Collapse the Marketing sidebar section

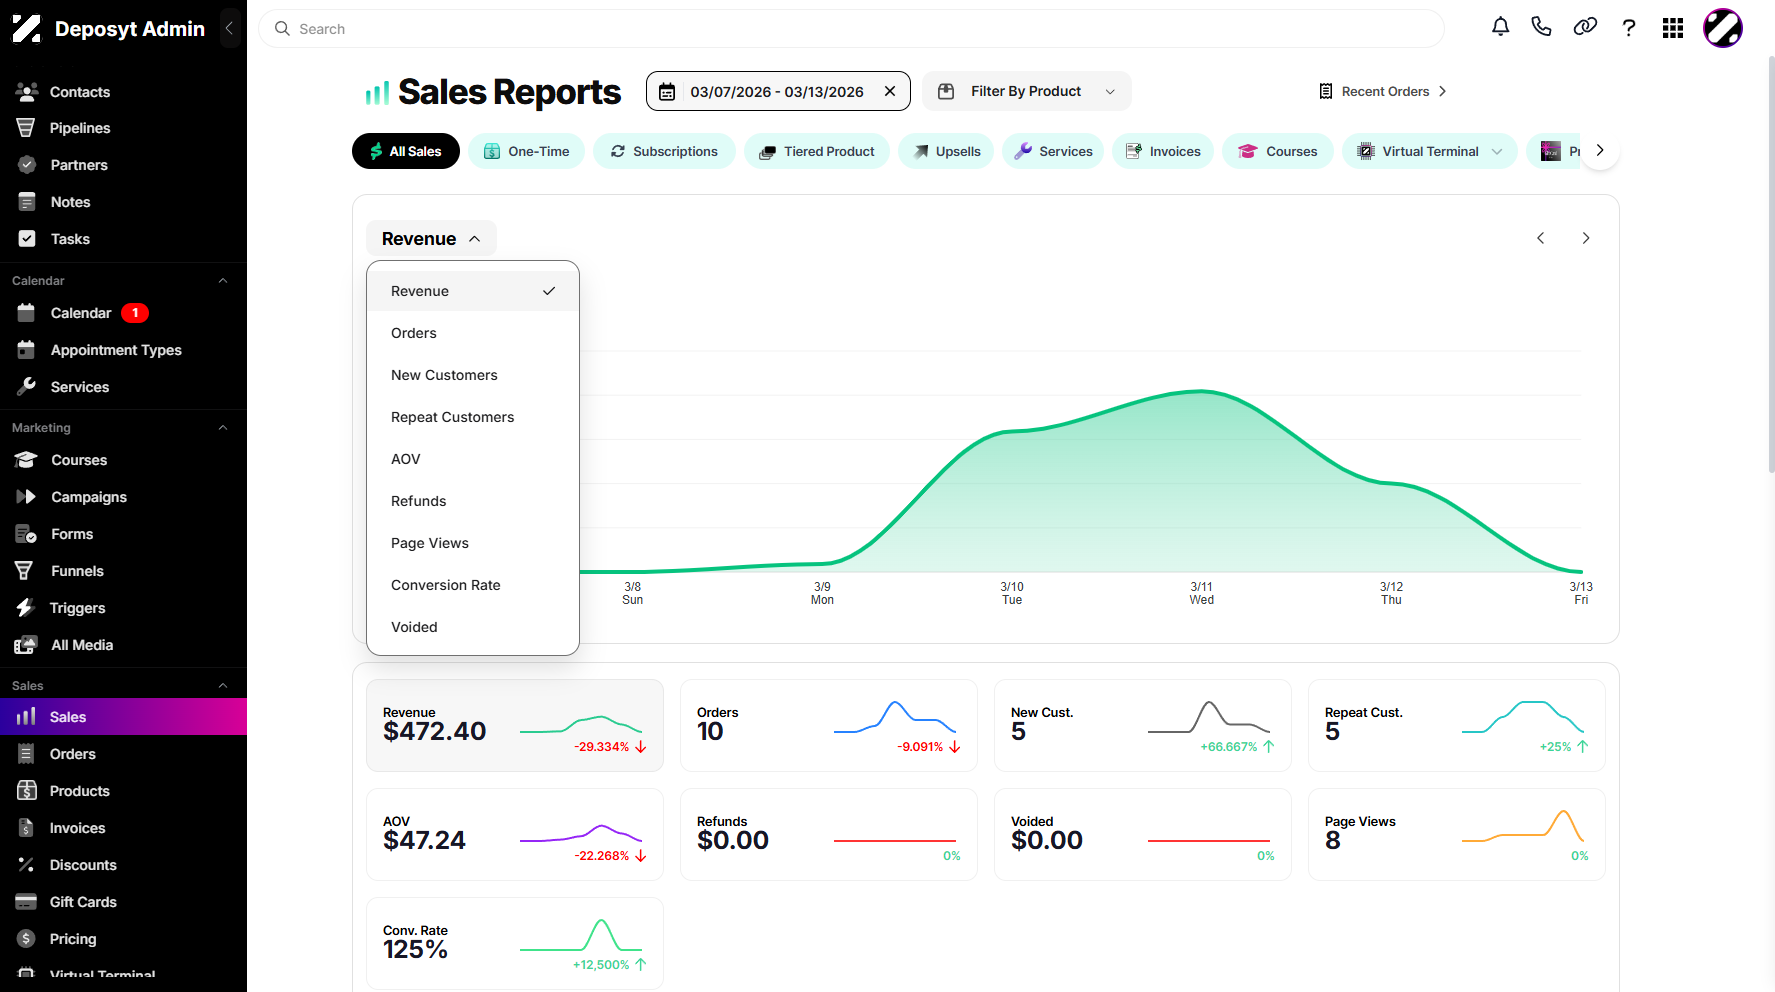[223, 428]
